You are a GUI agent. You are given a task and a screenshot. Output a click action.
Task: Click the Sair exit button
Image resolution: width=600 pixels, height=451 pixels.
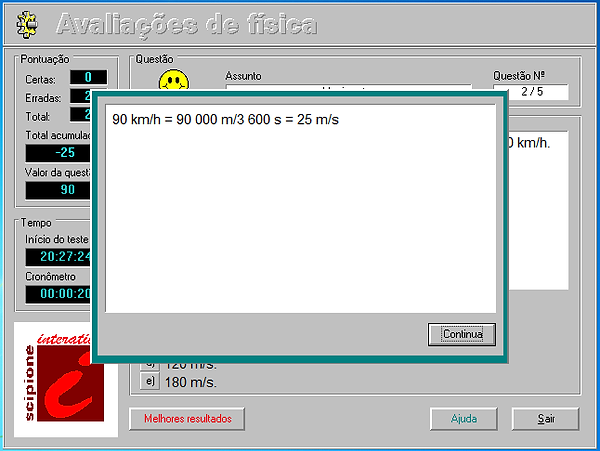click(x=546, y=419)
